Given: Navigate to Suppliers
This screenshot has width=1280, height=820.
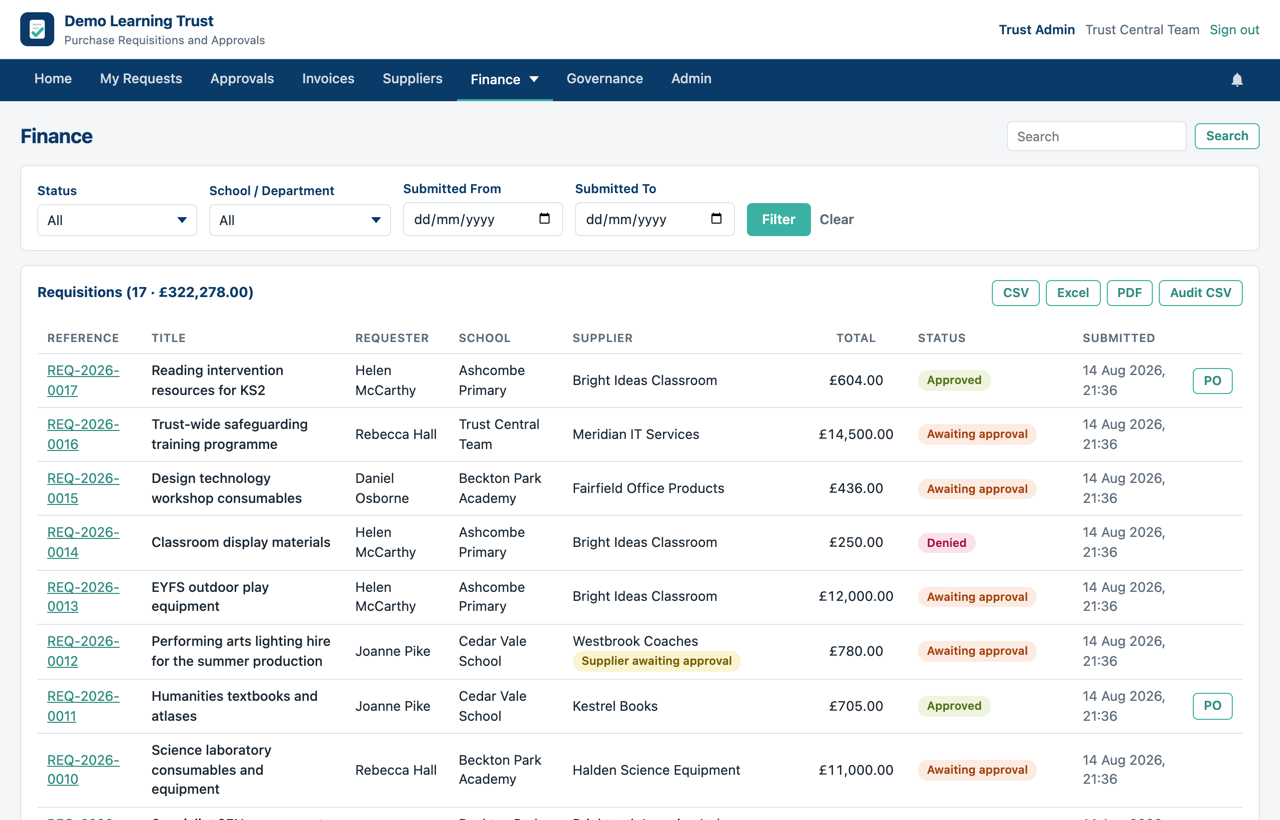Looking at the screenshot, I should pos(412,79).
